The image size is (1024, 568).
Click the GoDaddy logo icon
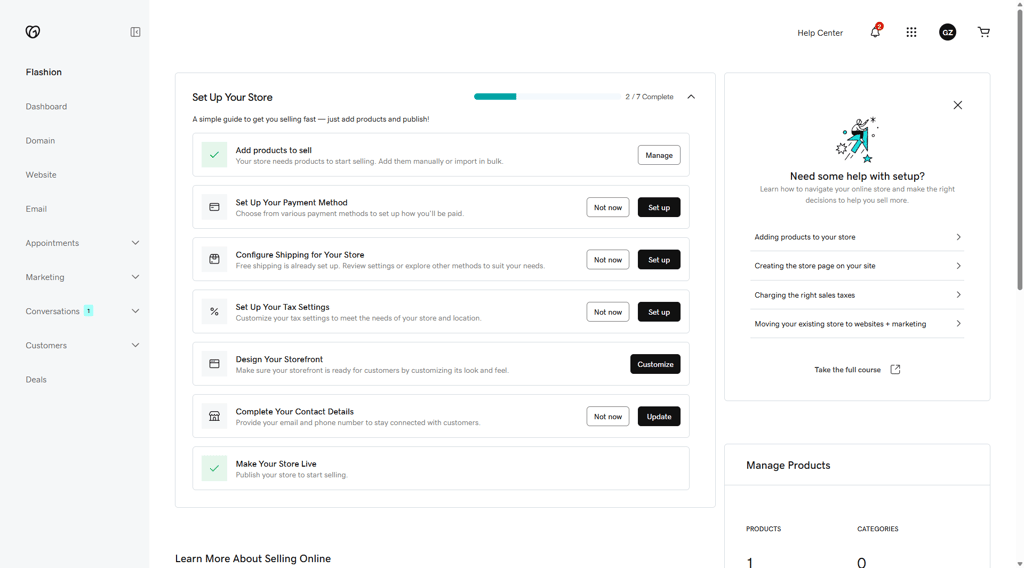(33, 32)
